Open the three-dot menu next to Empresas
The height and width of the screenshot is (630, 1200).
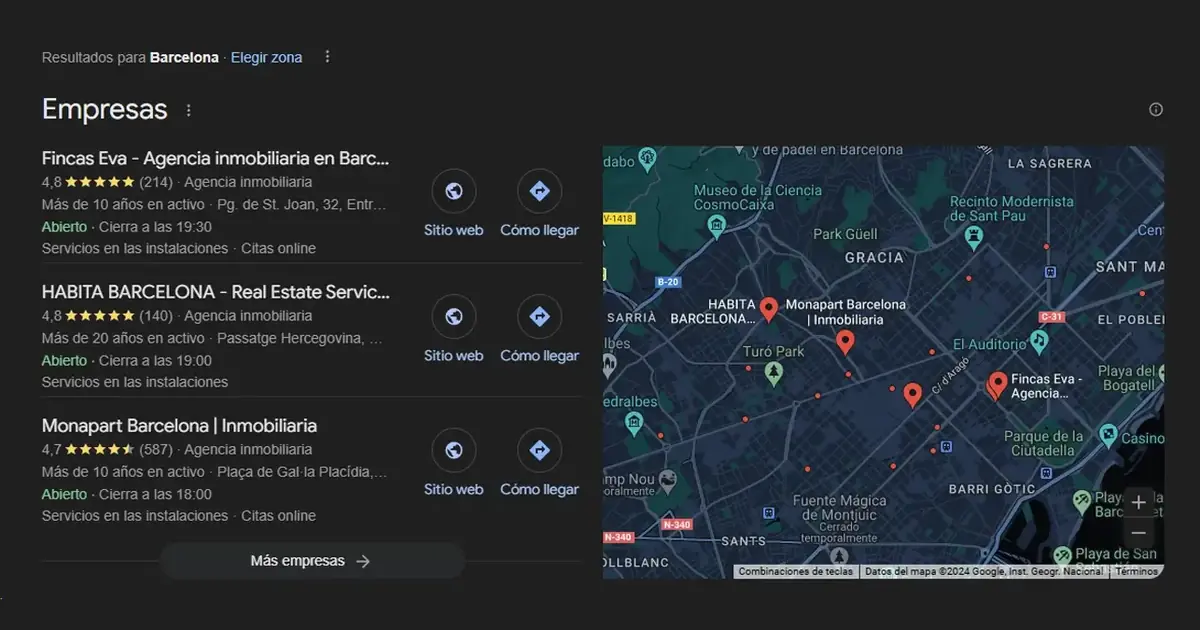click(x=188, y=110)
